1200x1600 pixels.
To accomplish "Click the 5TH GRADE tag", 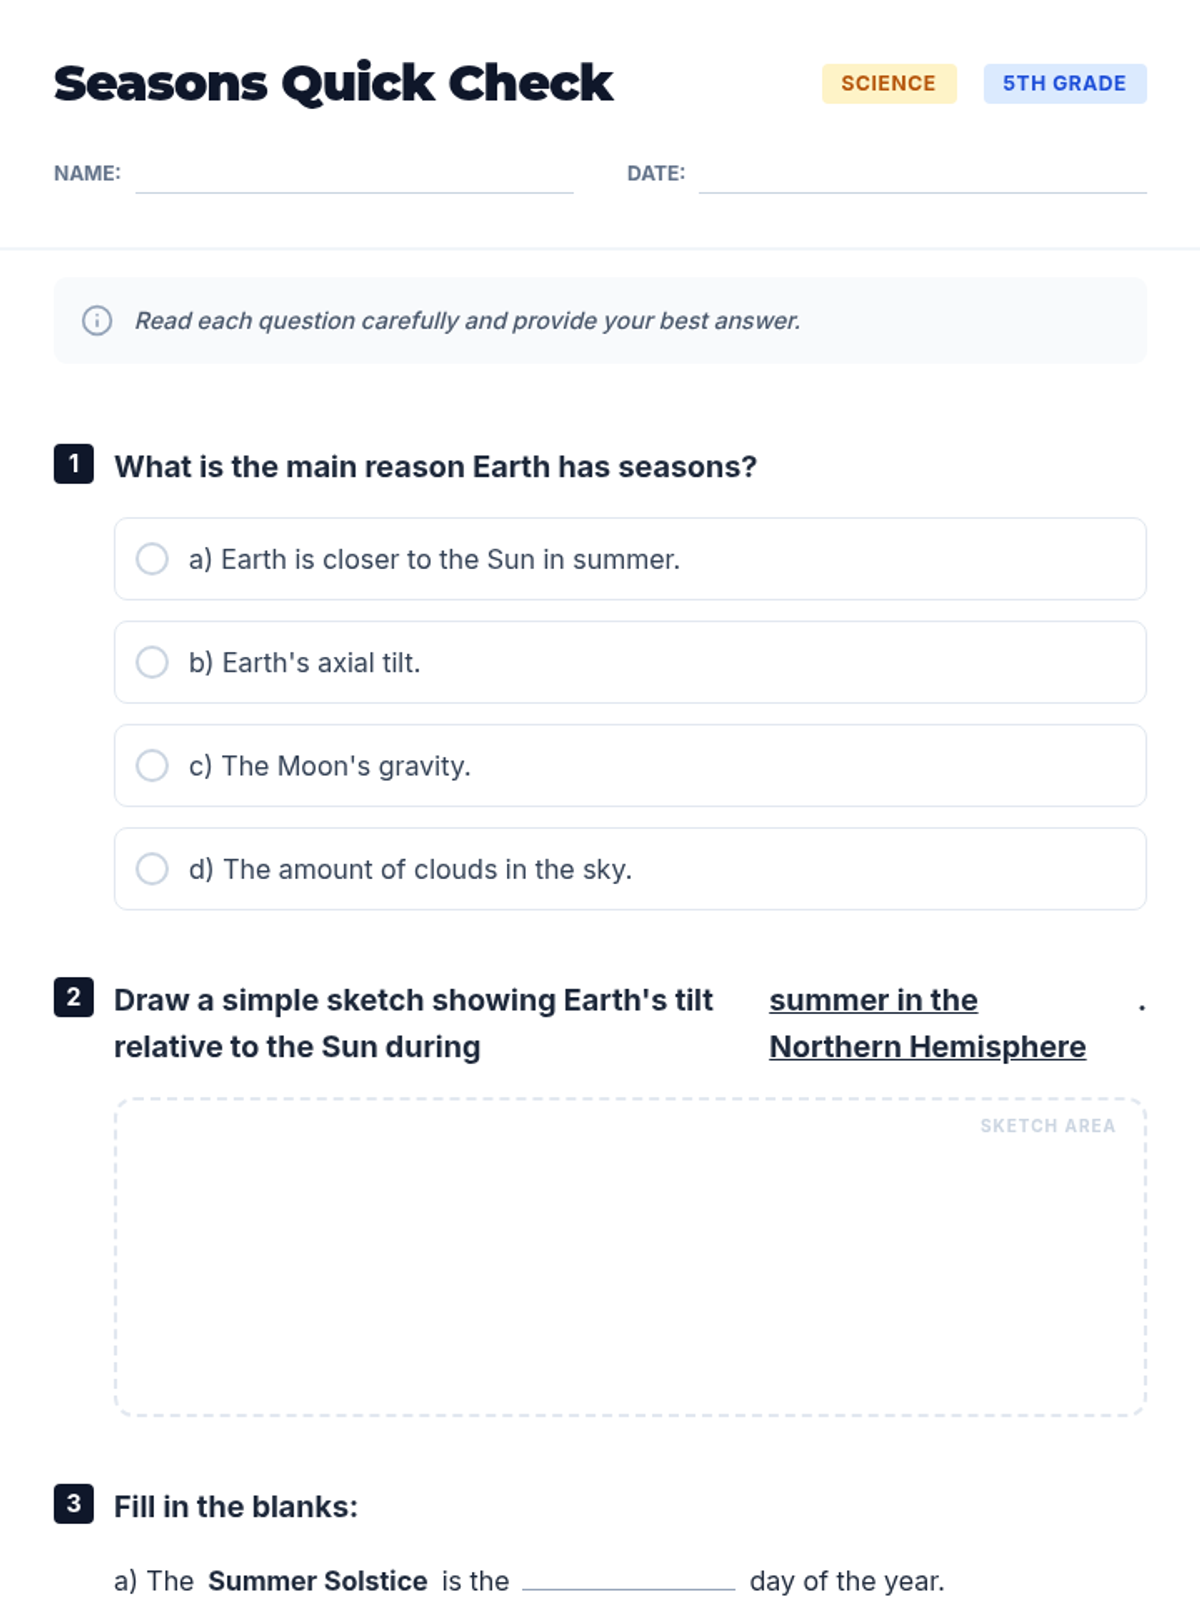I will tap(1064, 84).
